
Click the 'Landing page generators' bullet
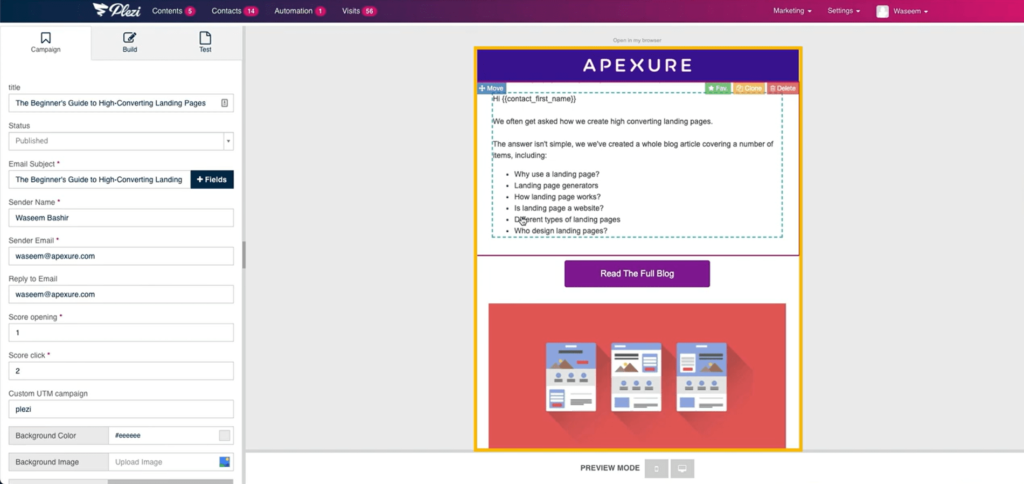tap(556, 186)
